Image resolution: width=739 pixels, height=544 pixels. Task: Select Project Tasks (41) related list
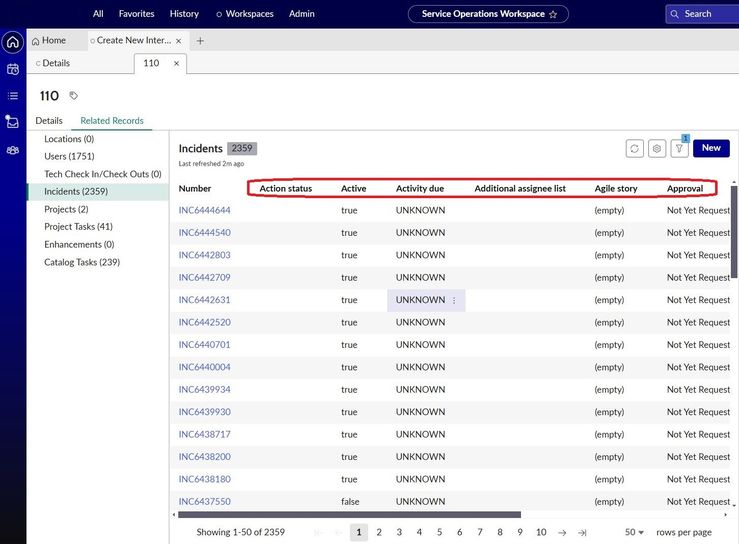point(78,227)
